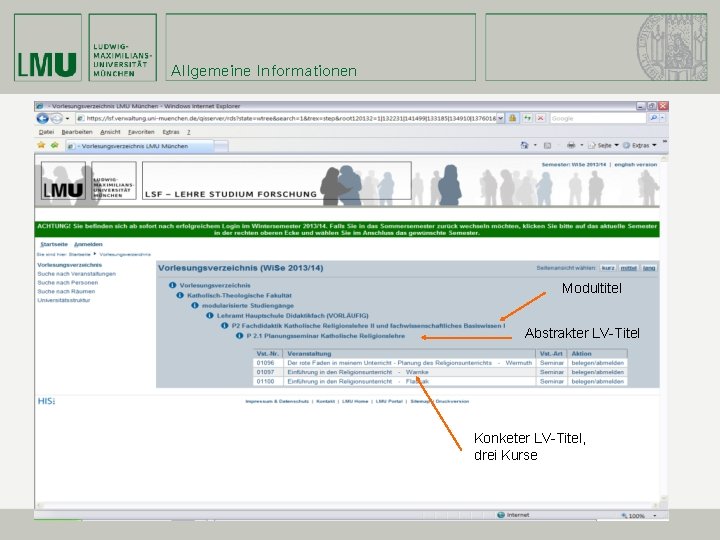Open Suche nach Veranstaltungen in sidebar
Screen dimensions: 720x540
[x=76, y=274]
